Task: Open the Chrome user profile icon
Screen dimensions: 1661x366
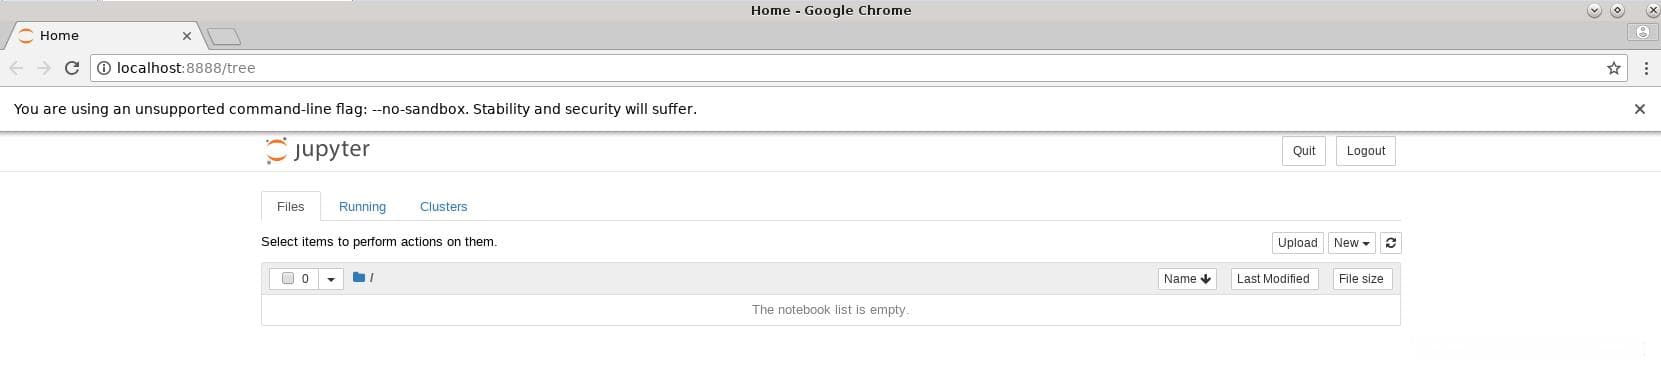Action: pyautogui.click(x=1642, y=32)
